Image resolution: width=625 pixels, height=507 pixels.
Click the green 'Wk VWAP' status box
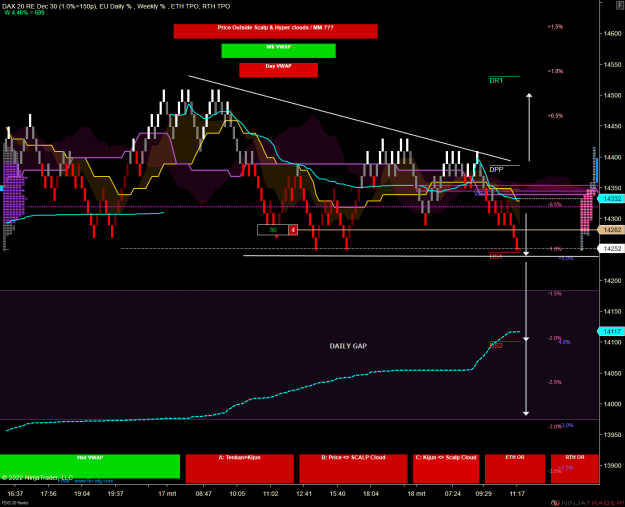[279, 51]
